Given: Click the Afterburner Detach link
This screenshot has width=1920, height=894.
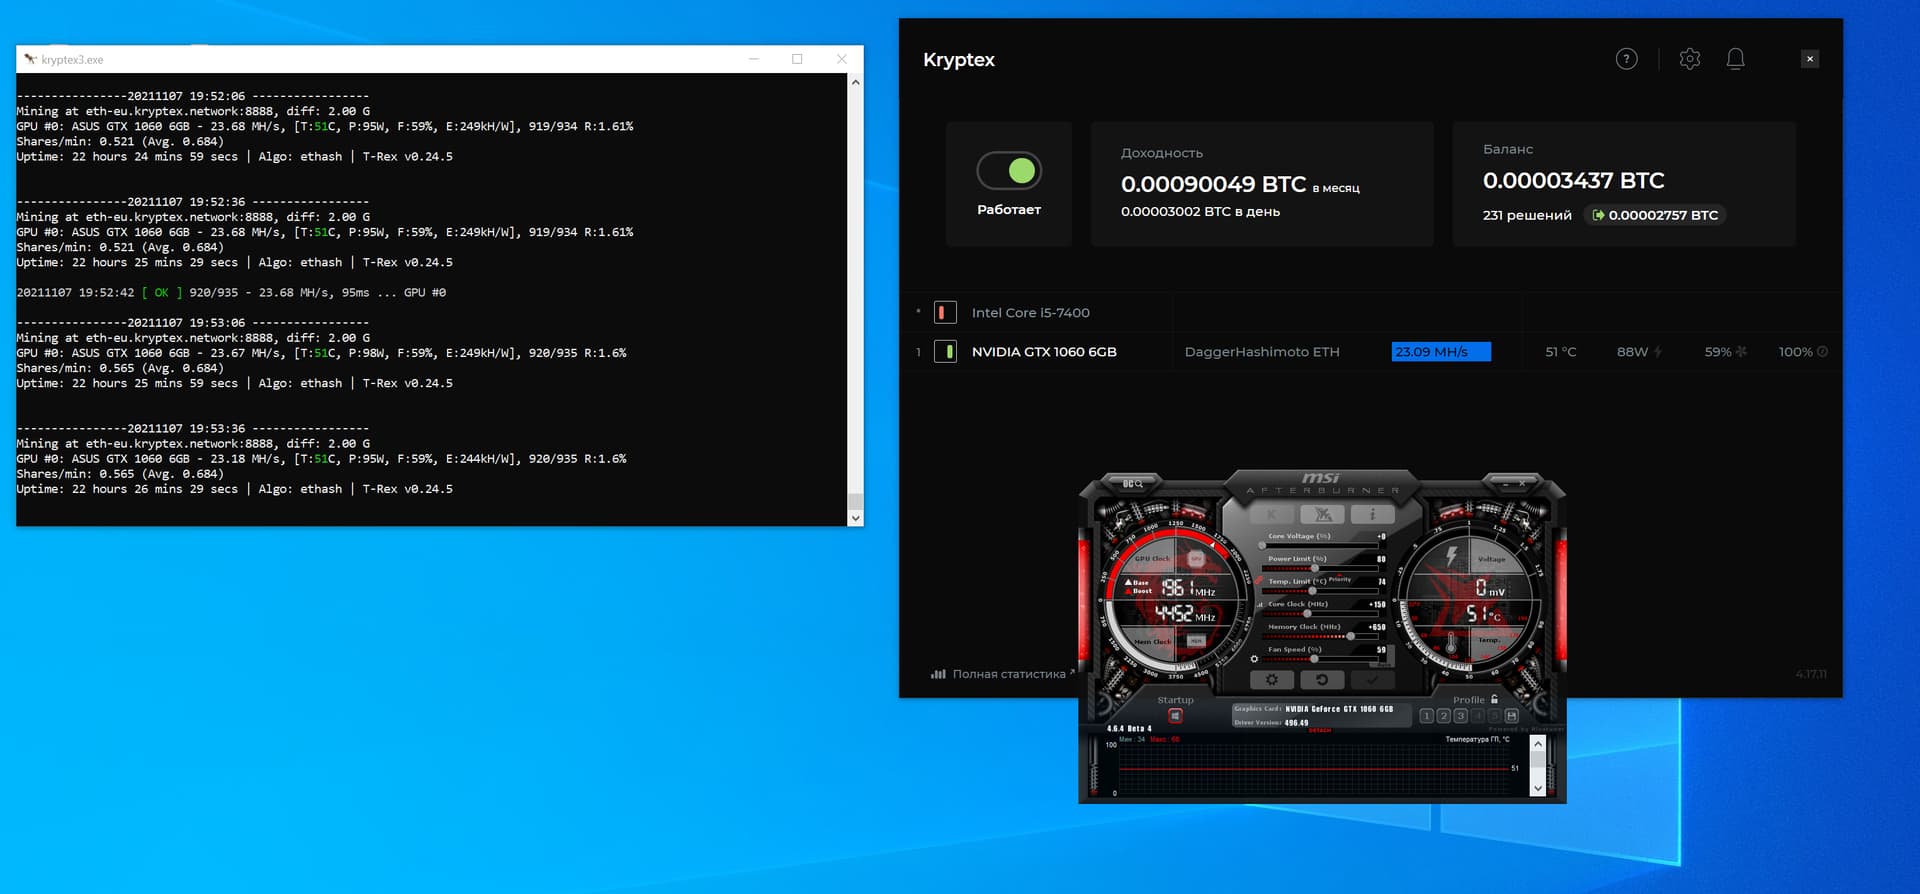Looking at the screenshot, I should 1320,730.
